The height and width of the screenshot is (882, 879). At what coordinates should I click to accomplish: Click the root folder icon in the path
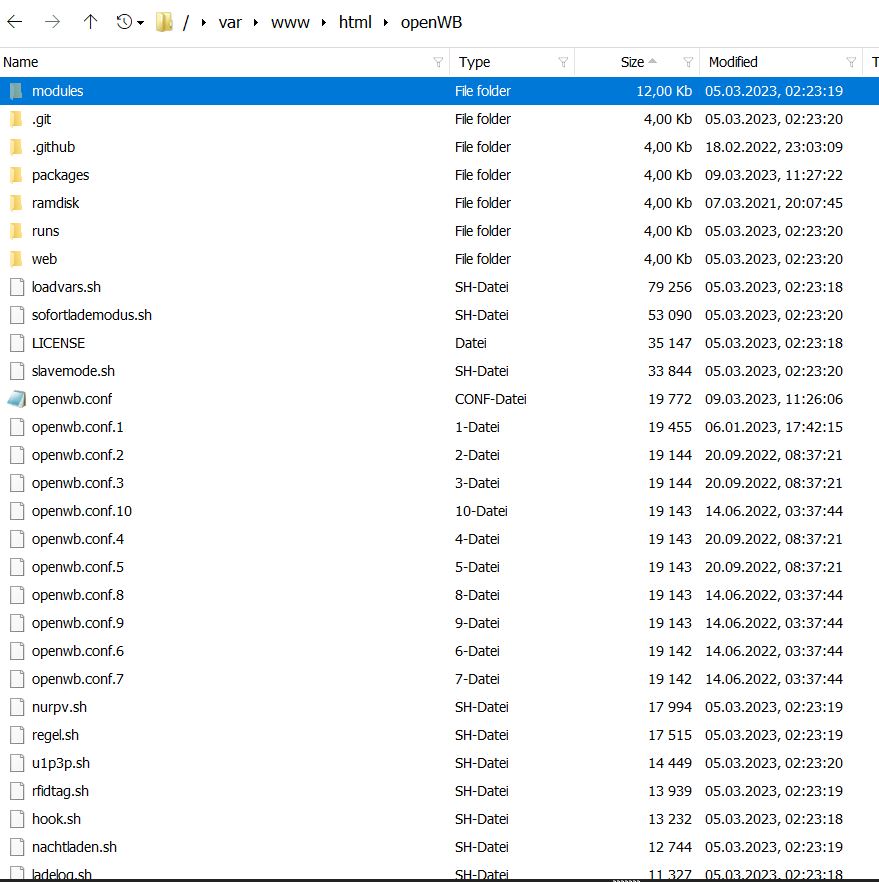164,21
